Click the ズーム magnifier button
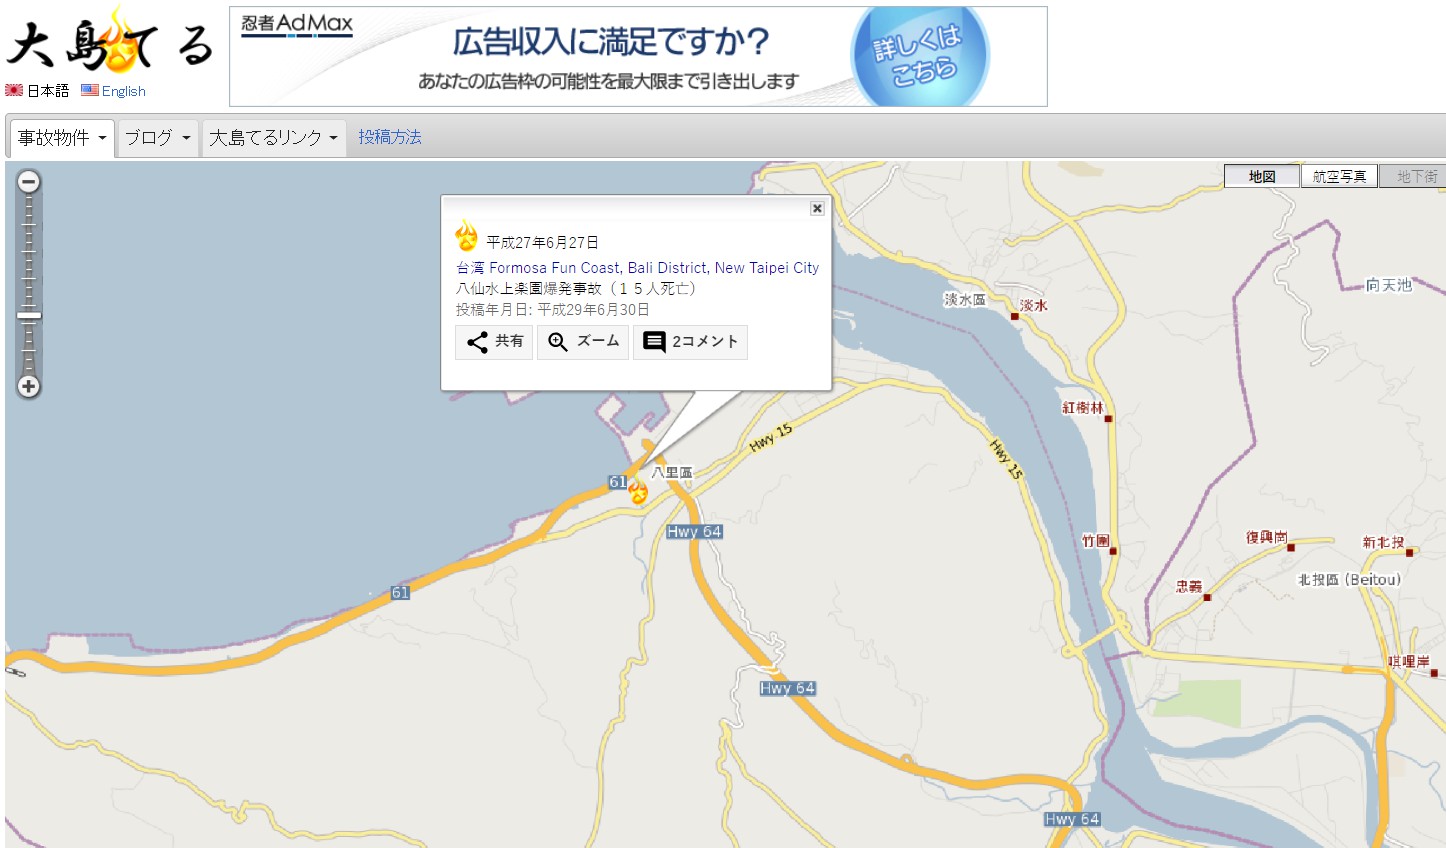The height and width of the screenshot is (848, 1446). coord(583,342)
